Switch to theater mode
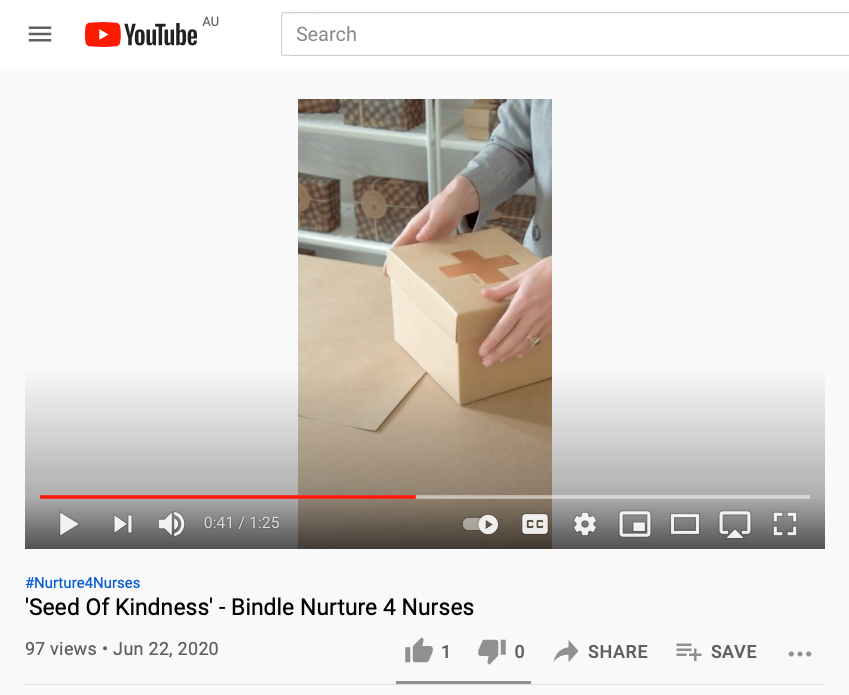Viewport: 849px width, 695px height. (x=684, y=524)
